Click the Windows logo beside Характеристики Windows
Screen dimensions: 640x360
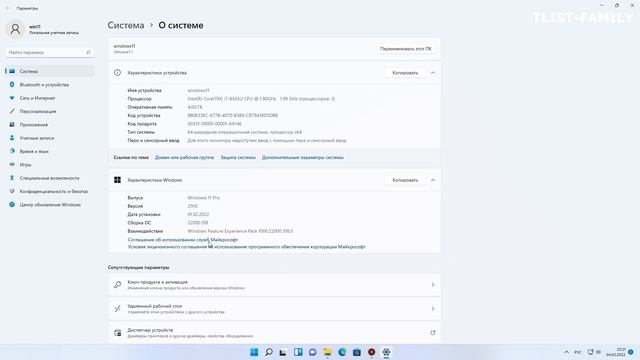click(x=118, y=180)
